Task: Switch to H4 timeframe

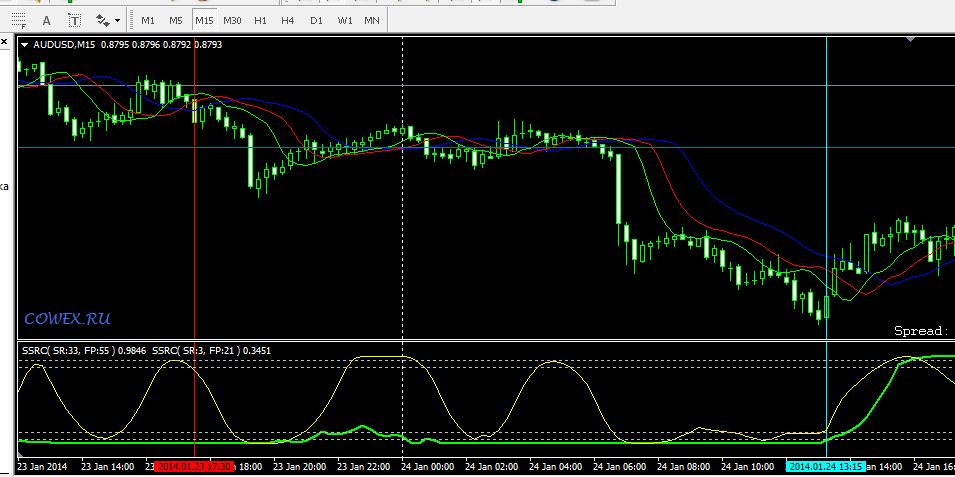Action: [287, 20]
